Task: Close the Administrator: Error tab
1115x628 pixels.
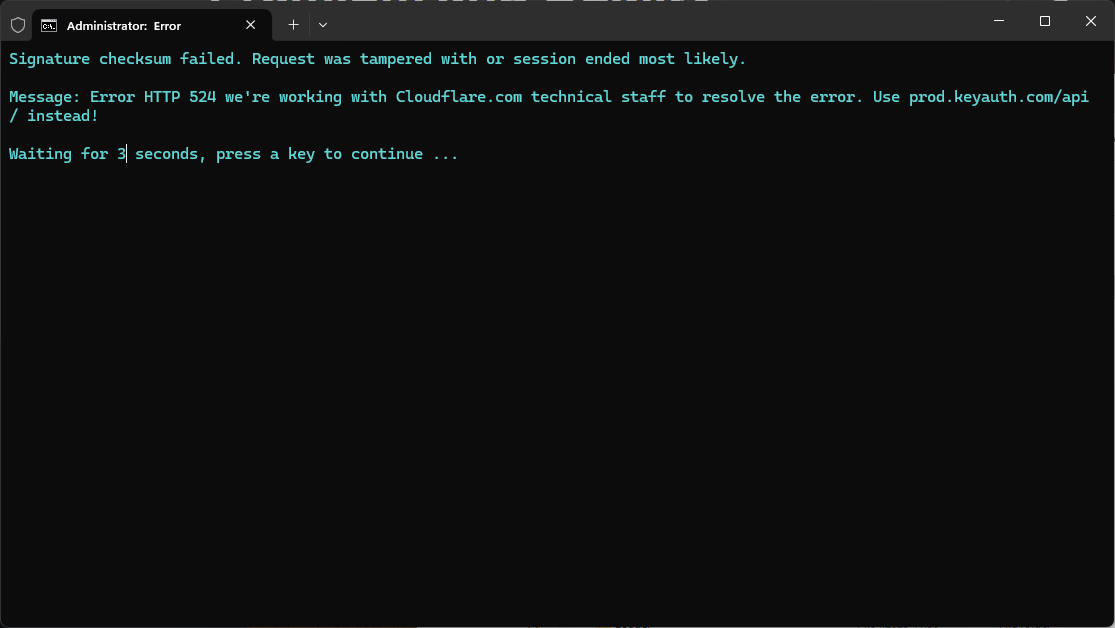Action: click(x=250, y=25)
